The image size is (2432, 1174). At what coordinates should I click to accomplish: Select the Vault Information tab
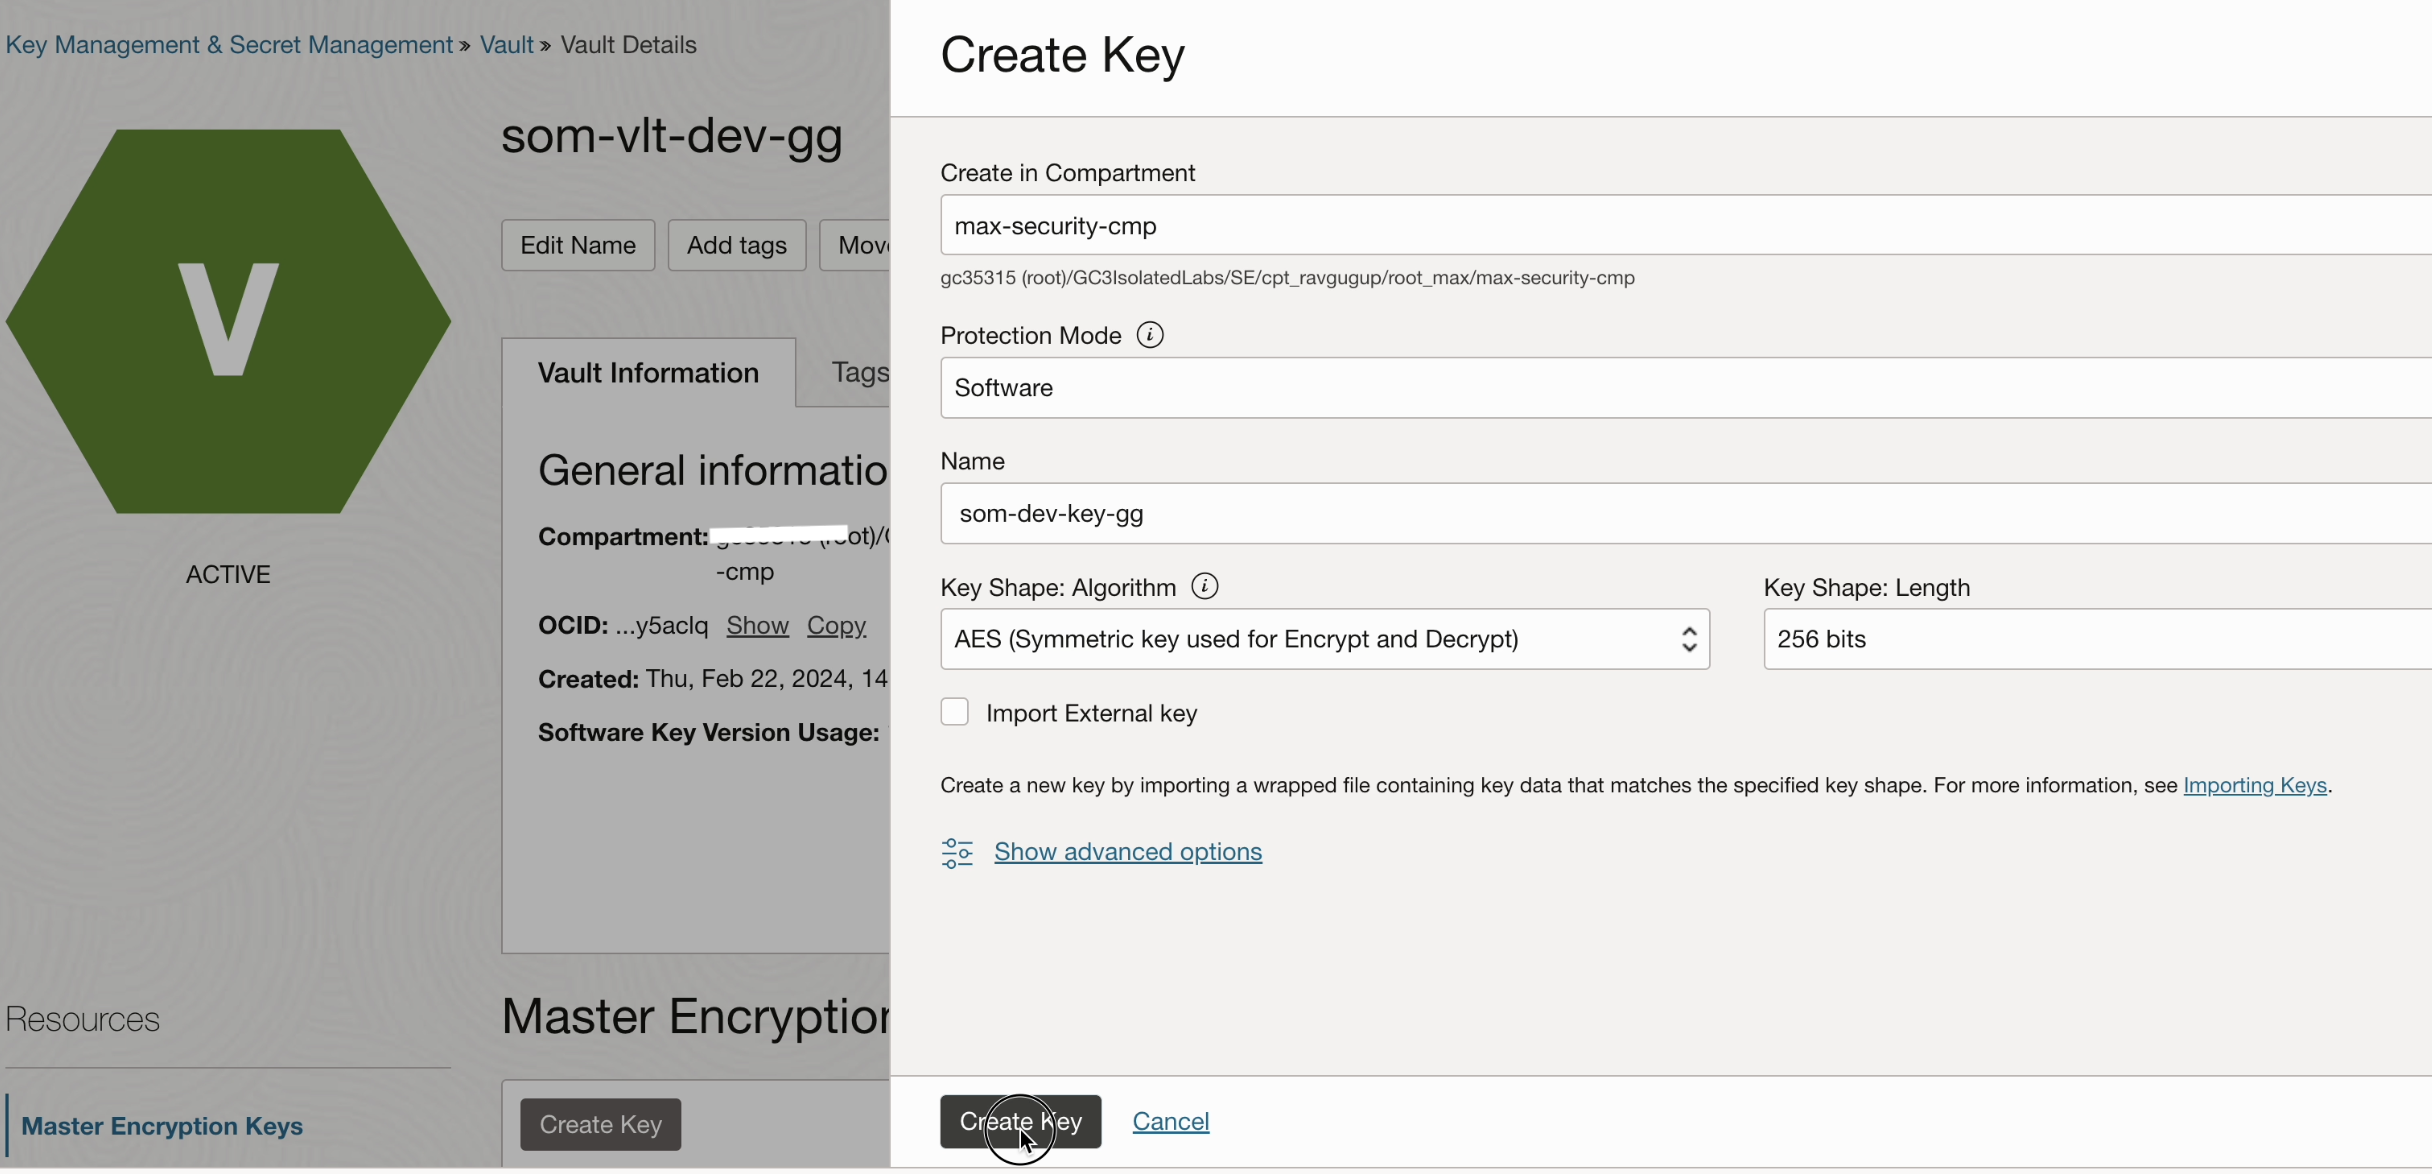click(648, 372)
